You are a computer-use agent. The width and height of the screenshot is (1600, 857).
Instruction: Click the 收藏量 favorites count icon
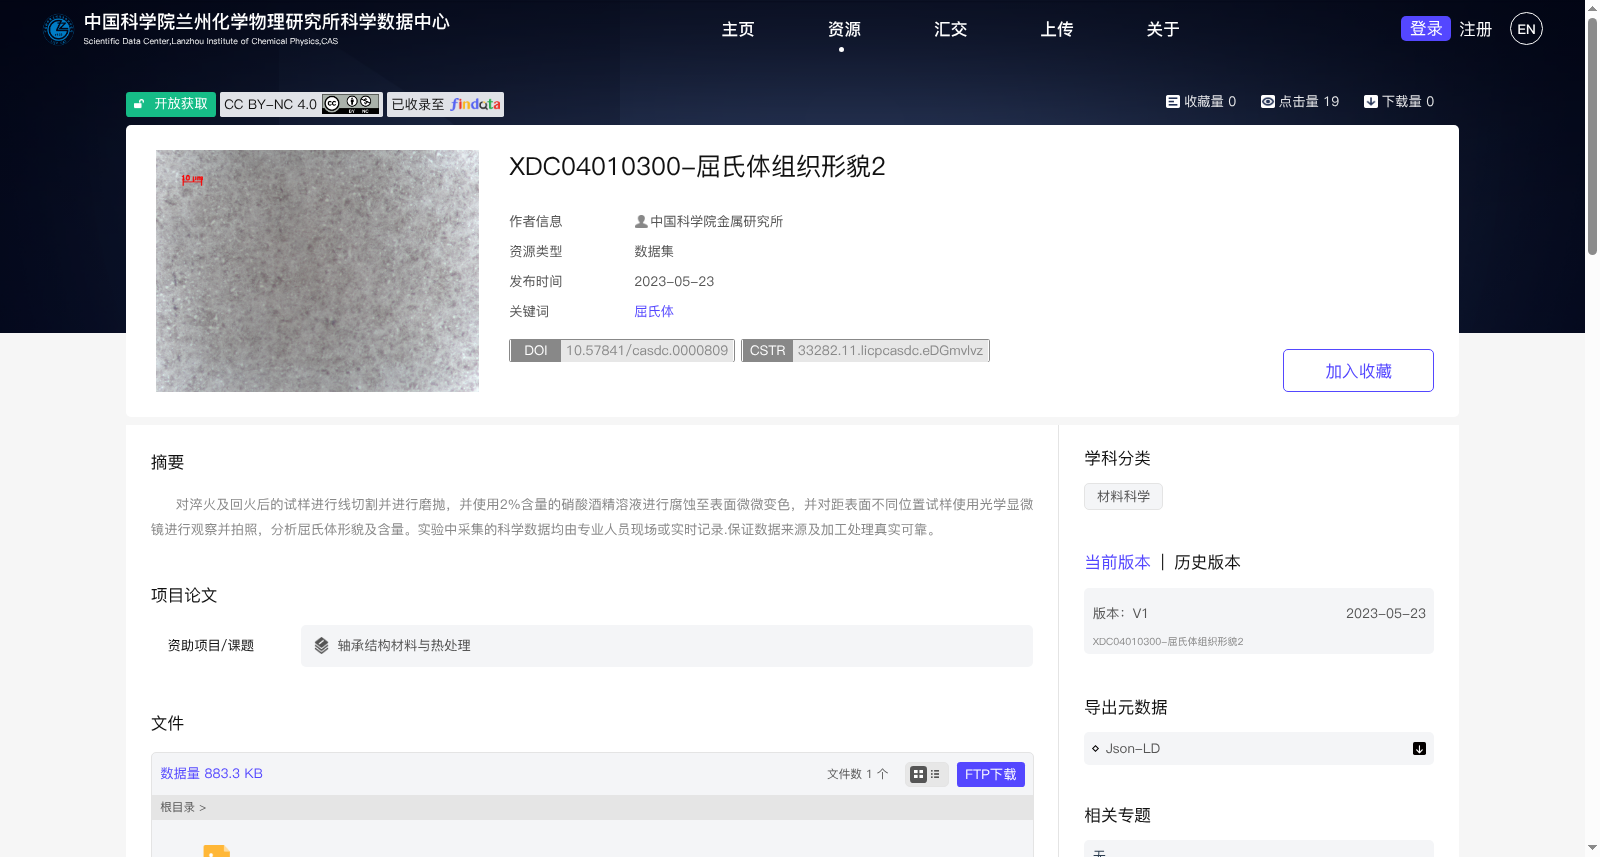[1172, 101]
